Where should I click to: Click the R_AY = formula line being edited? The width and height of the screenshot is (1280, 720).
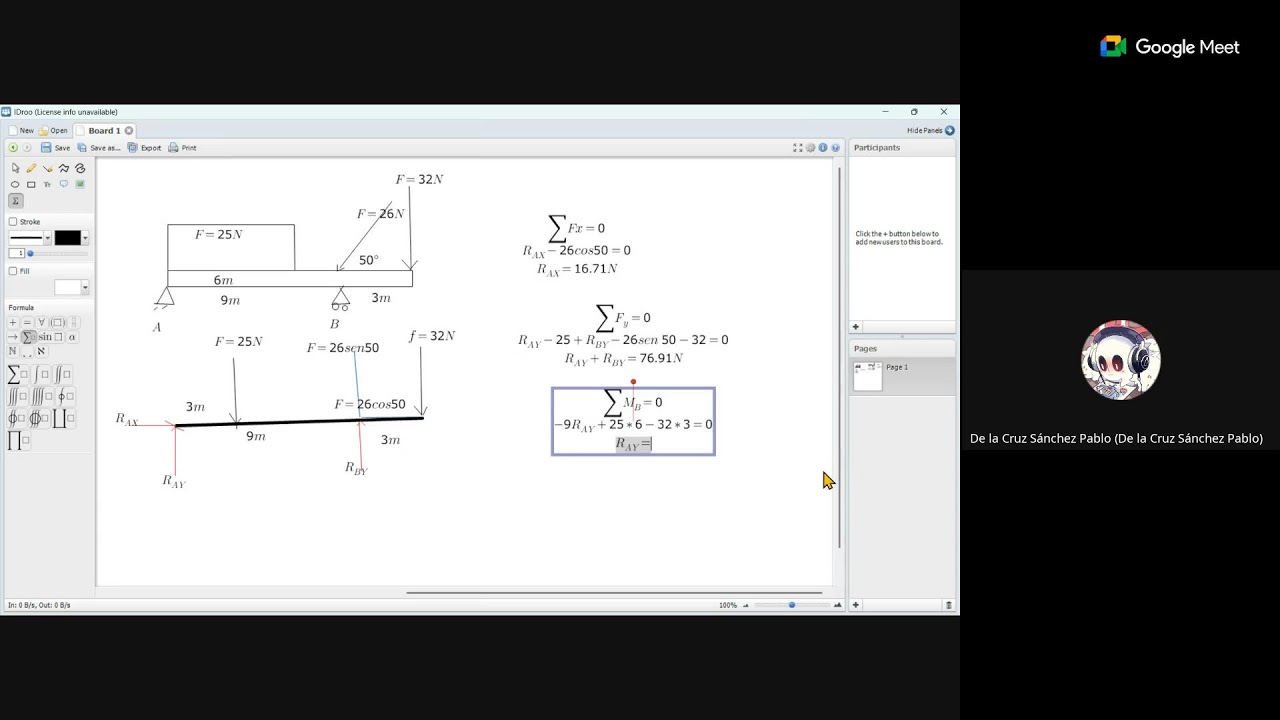pos(633,444)
